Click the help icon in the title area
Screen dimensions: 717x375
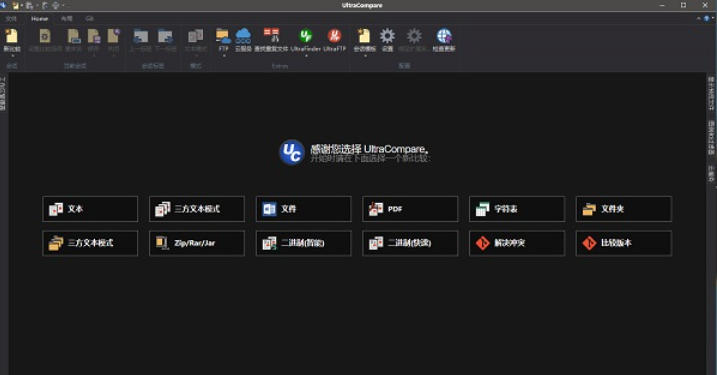[x=707, y=18]
